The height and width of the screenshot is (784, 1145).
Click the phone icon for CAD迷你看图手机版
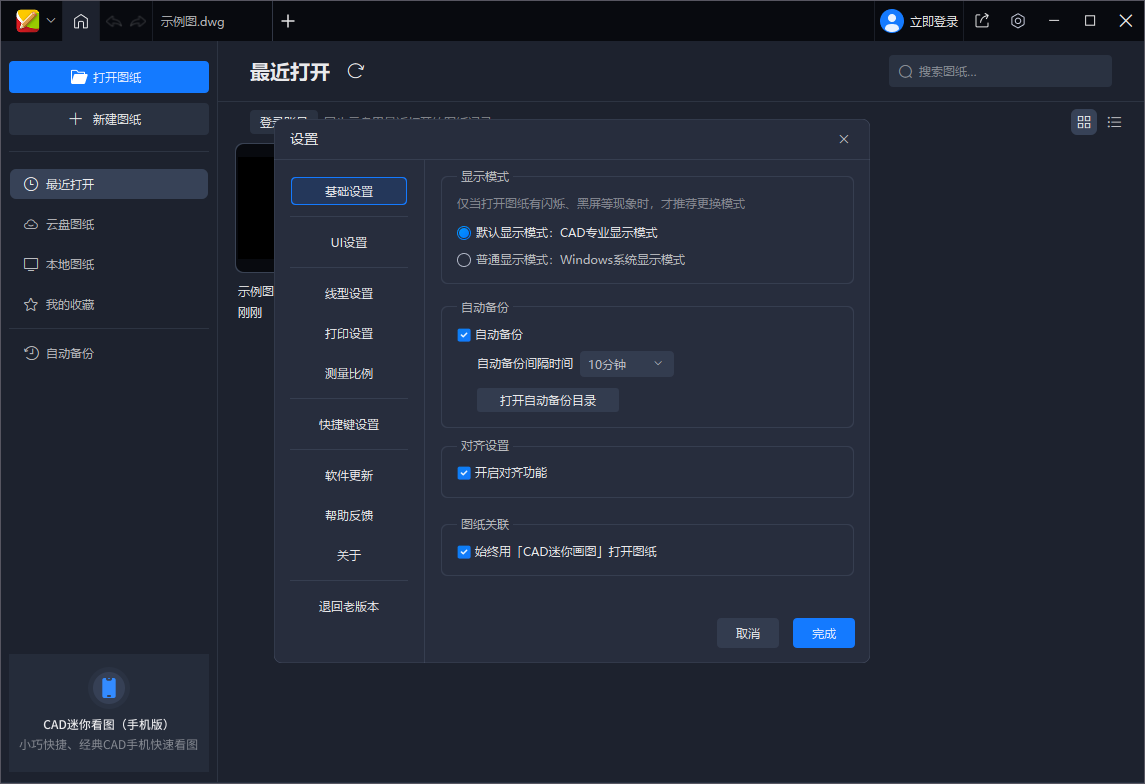point(109,687)
